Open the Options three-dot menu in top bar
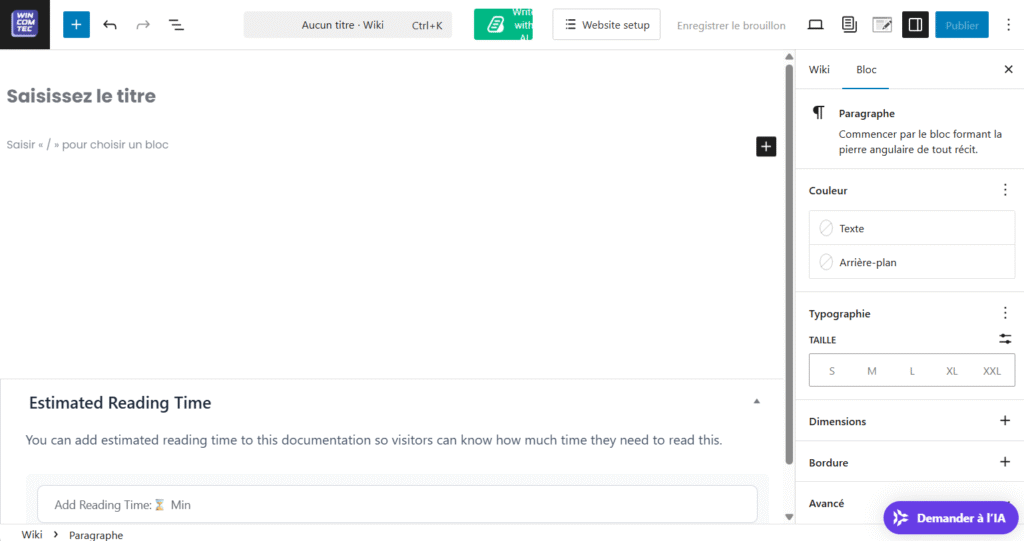Screen dimensions: 1024x541 (x=1008, y=25)
